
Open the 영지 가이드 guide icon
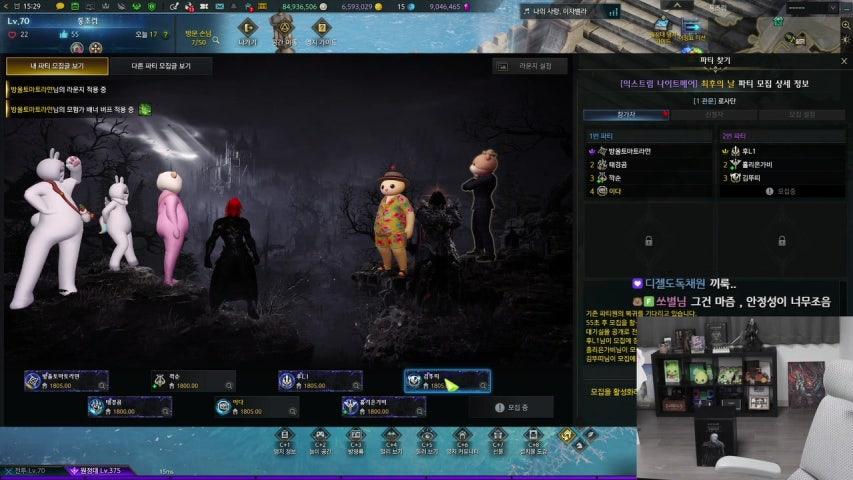pyautogui.click(x=322, y=28)
